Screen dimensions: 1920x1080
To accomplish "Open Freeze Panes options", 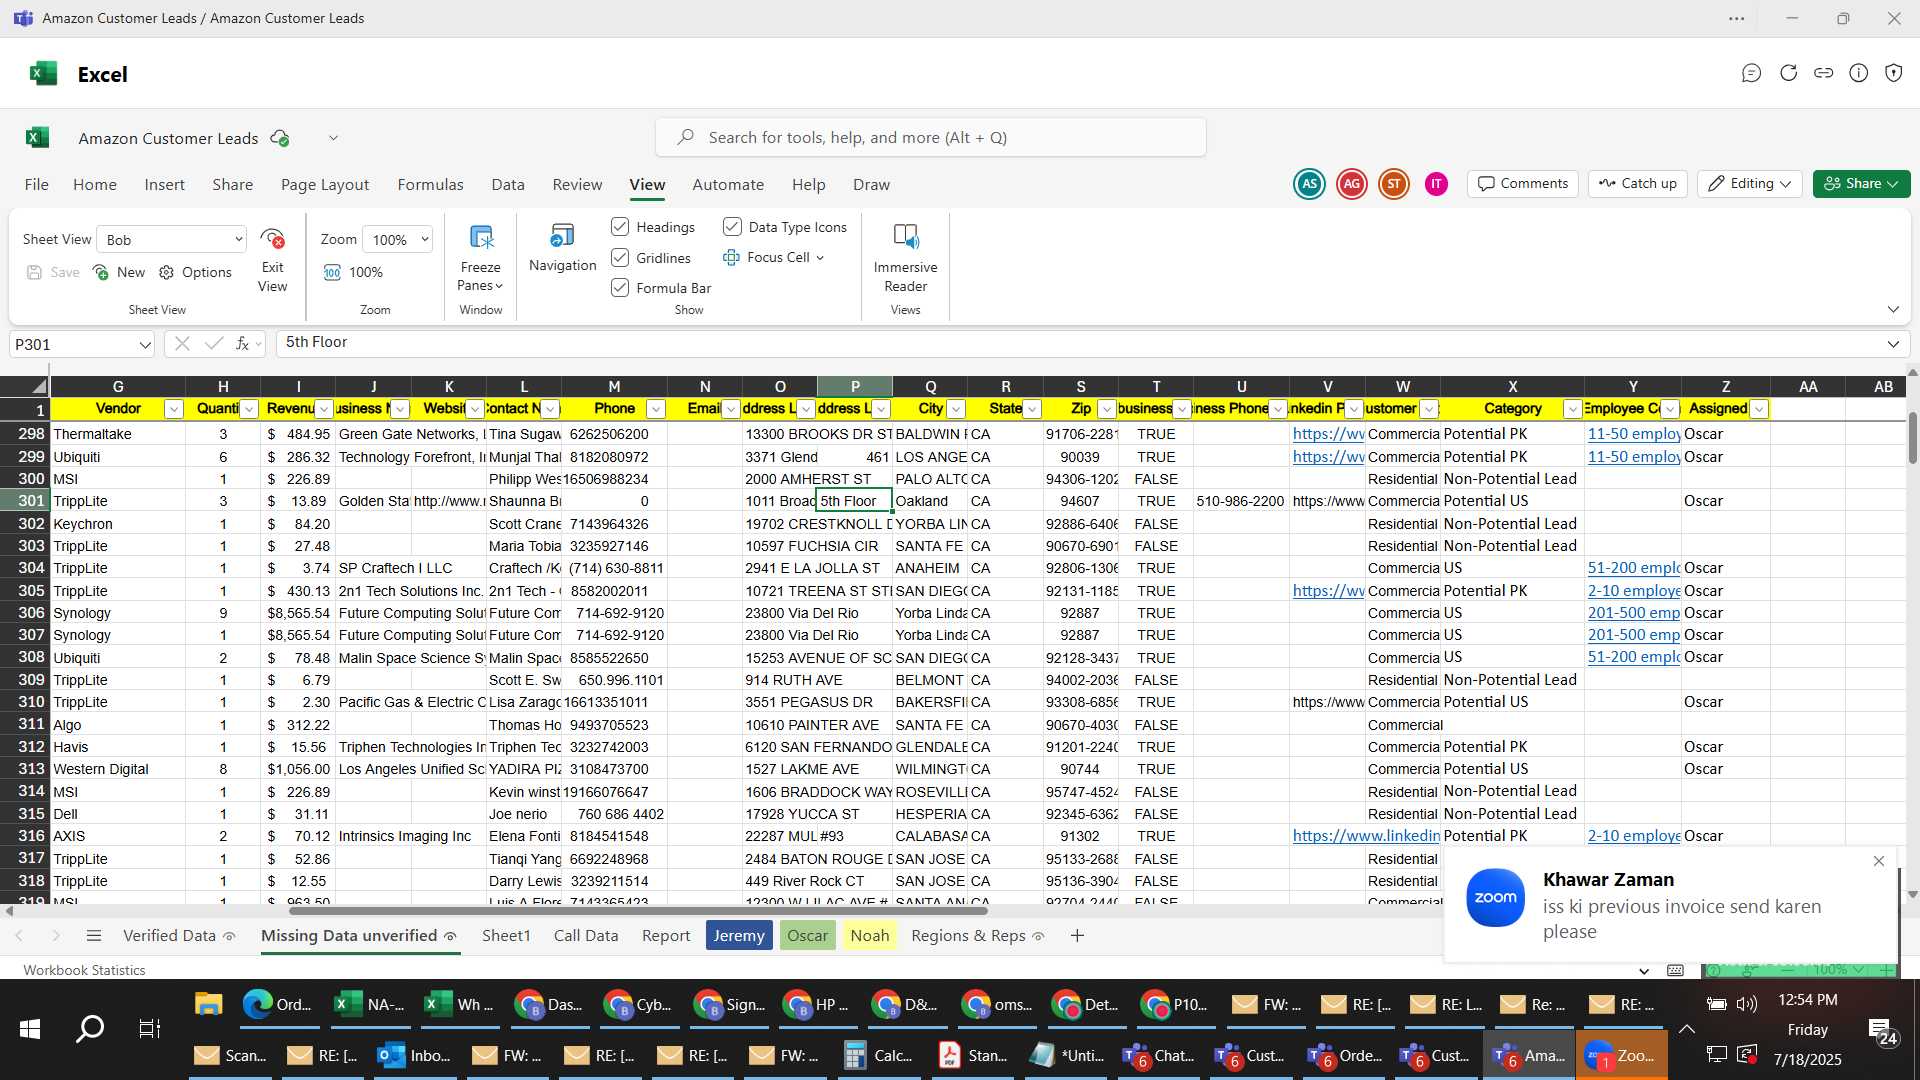I will [480, 258].
